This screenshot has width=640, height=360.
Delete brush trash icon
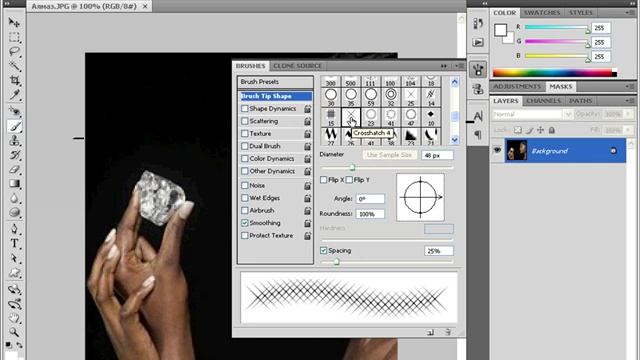click(x=448, y=332)
